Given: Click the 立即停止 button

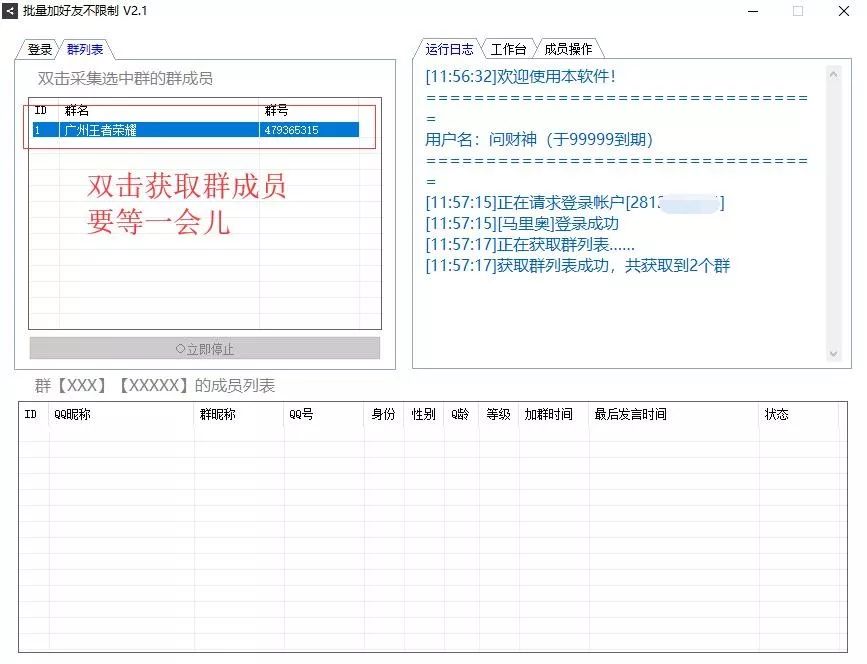Looking at the screenshot, I should 205,348.
